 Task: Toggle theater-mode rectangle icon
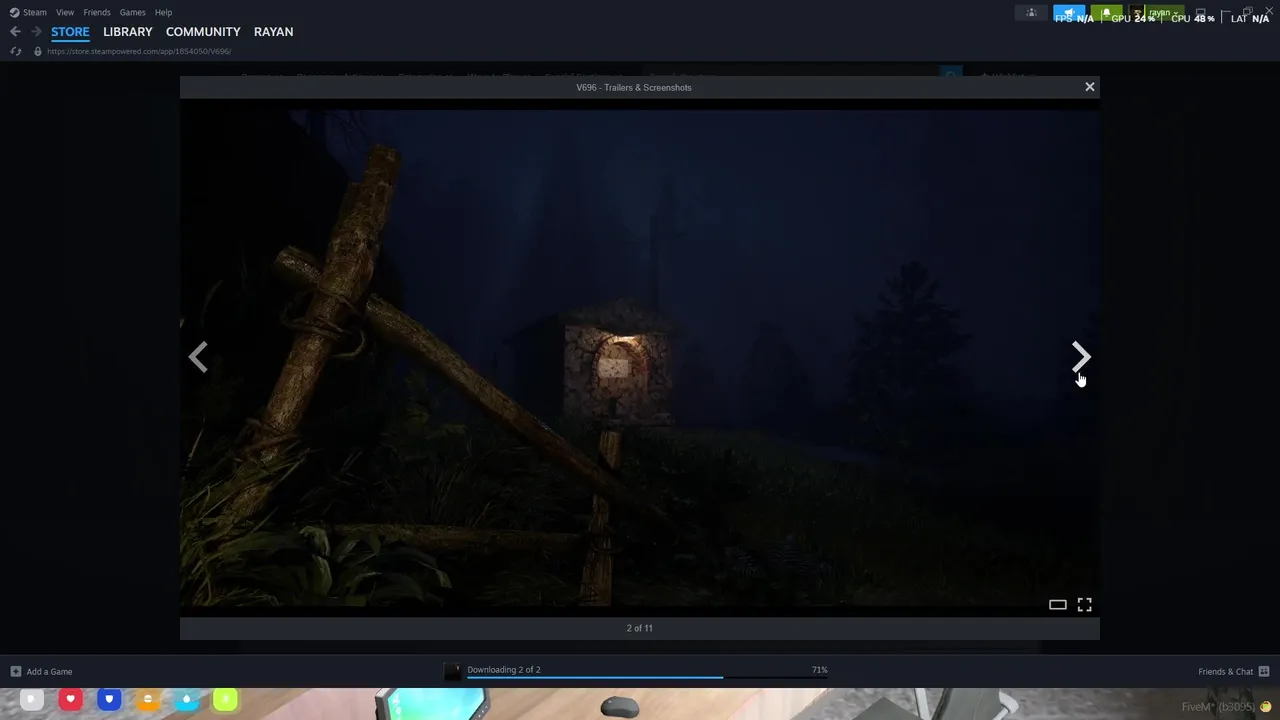point(1058,605)
